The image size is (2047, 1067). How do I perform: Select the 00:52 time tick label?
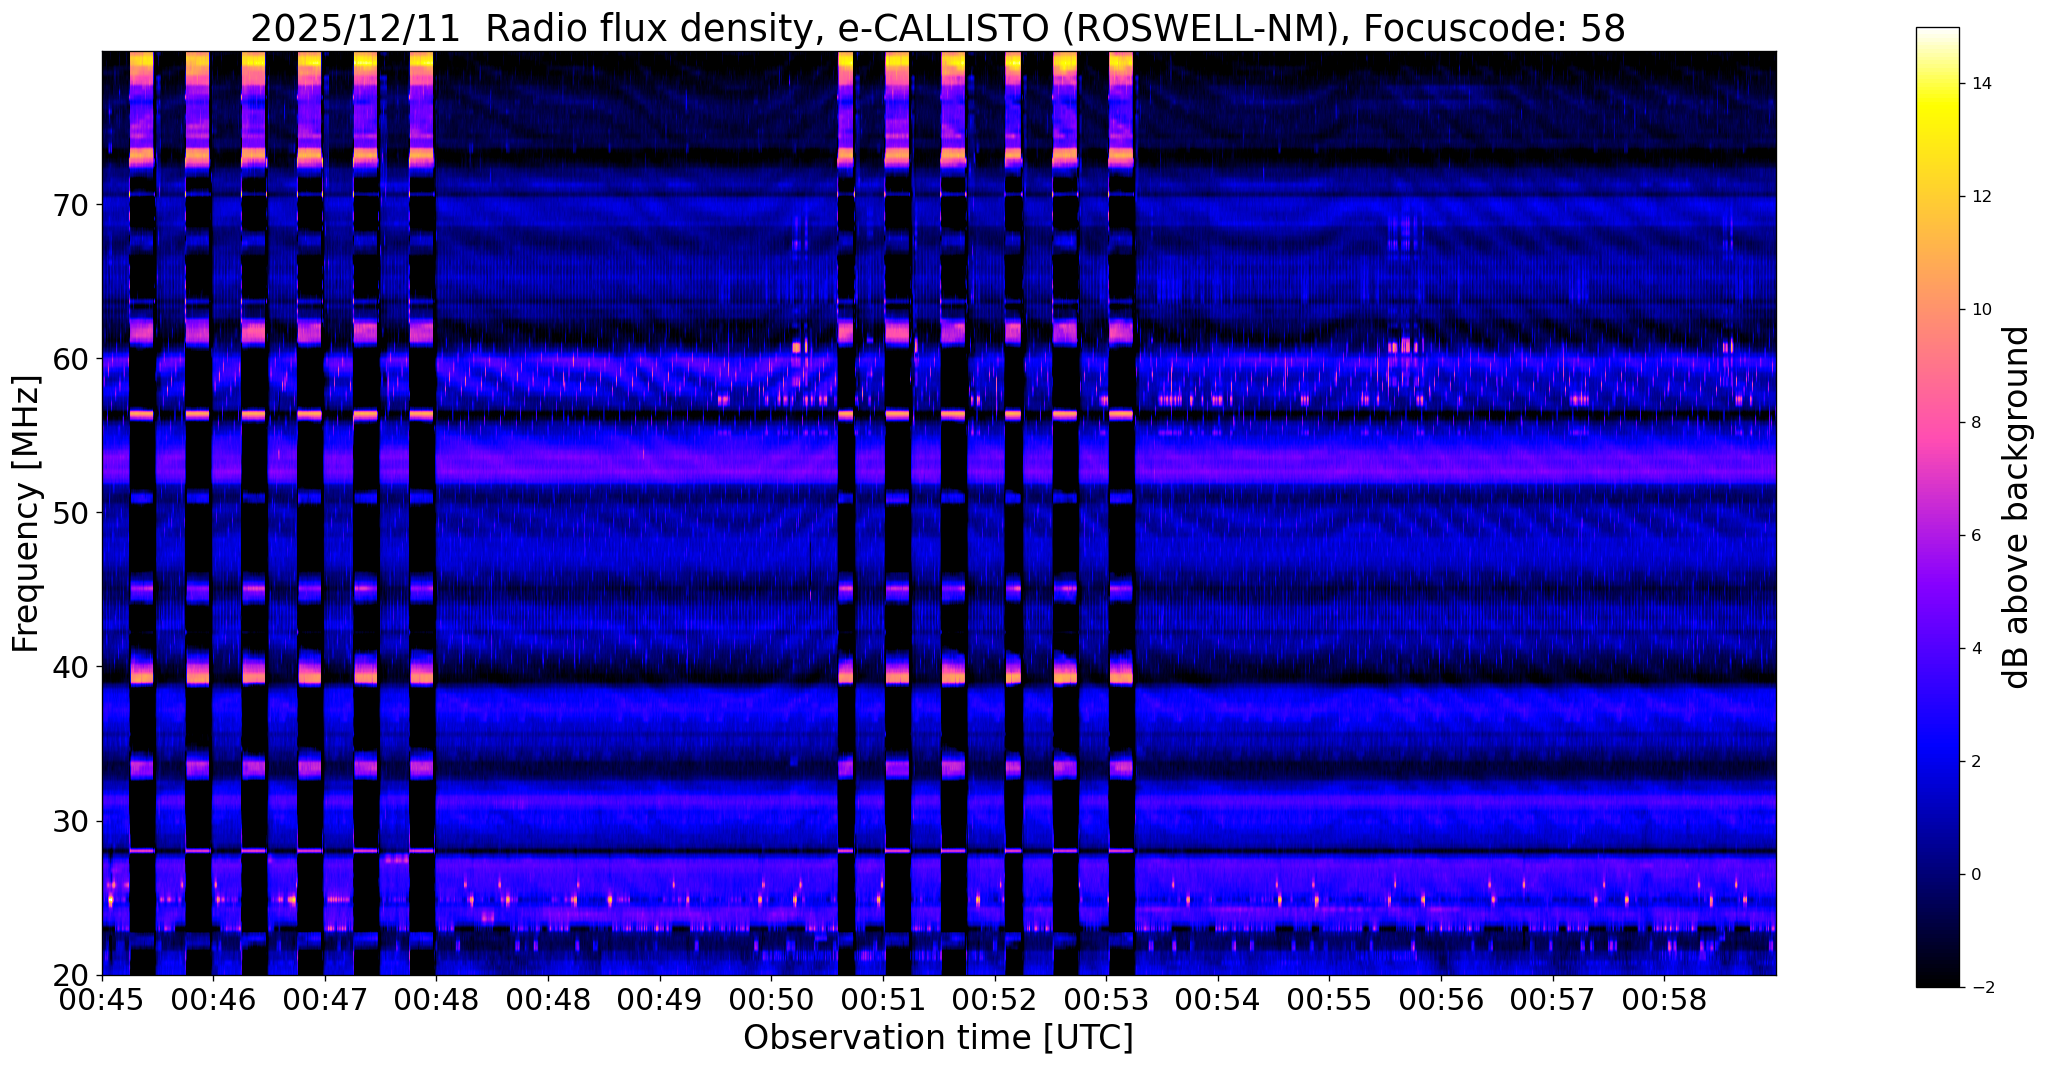[994, 998]
